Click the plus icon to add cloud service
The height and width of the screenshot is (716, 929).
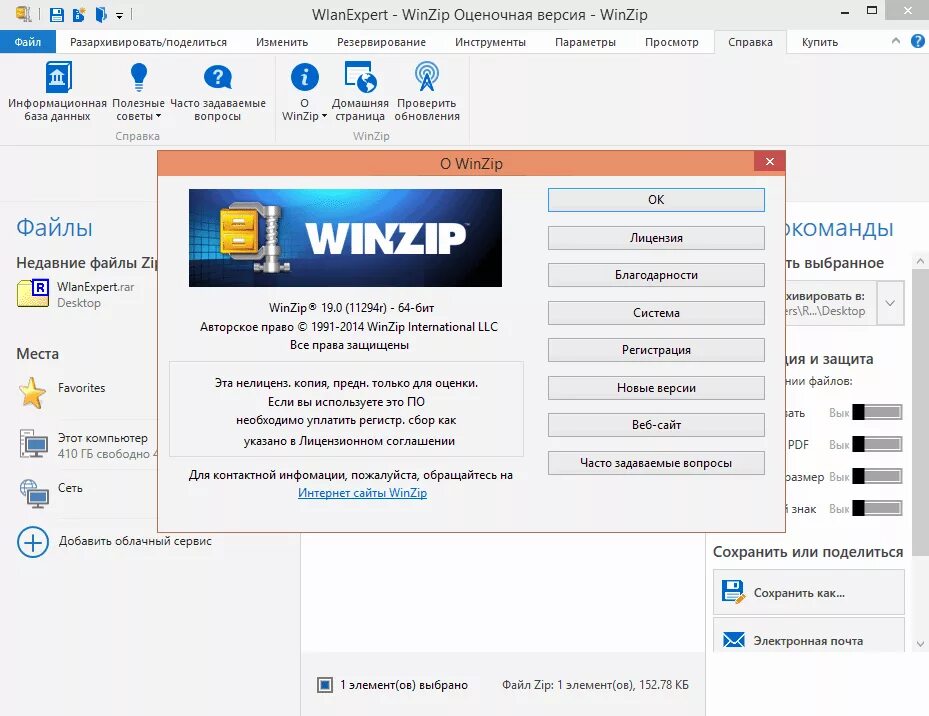(33, 542)
